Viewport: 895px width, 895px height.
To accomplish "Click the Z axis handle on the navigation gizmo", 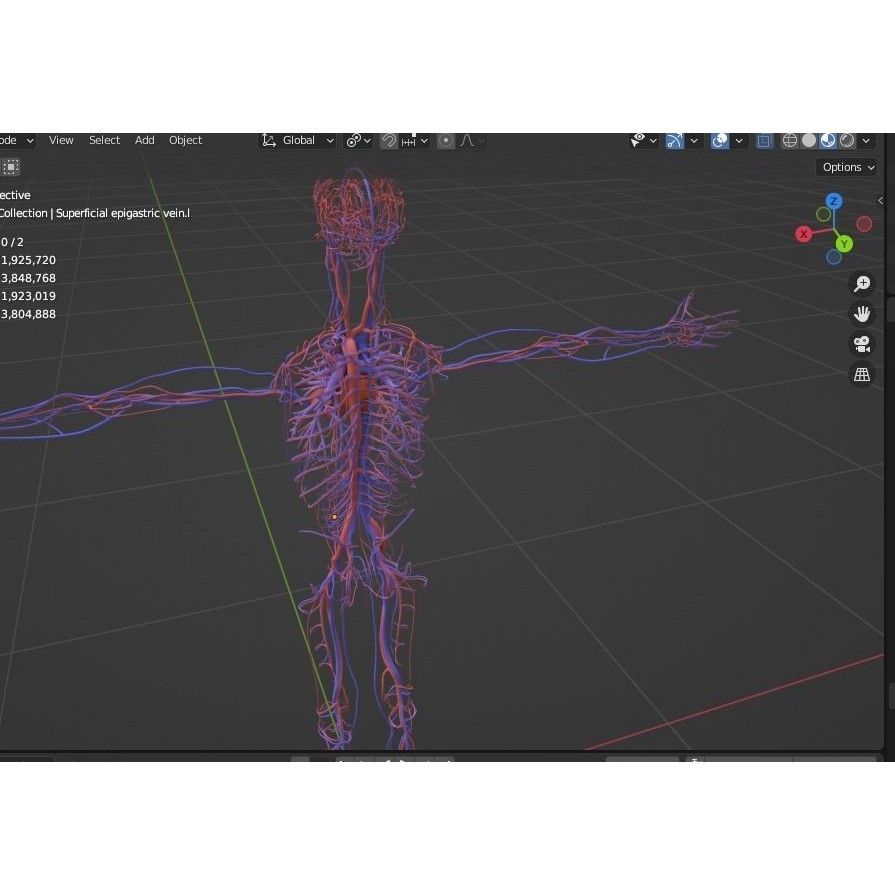I will pos(834,201).
